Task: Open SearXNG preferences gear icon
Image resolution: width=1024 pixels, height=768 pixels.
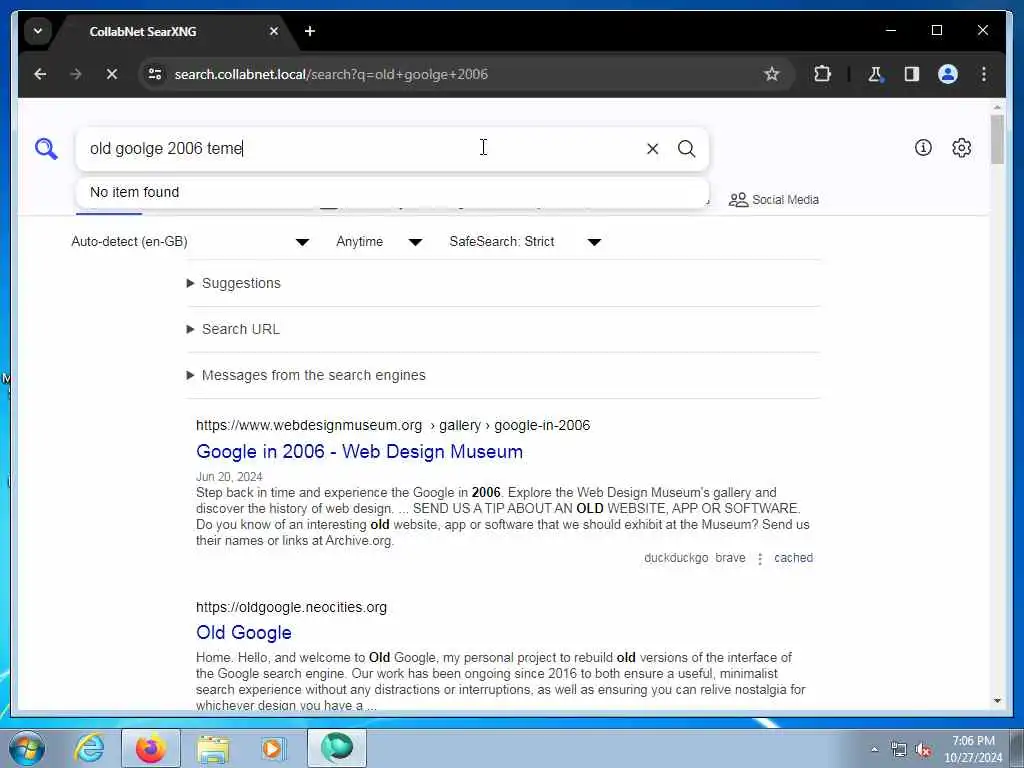Action: [961, 148]
